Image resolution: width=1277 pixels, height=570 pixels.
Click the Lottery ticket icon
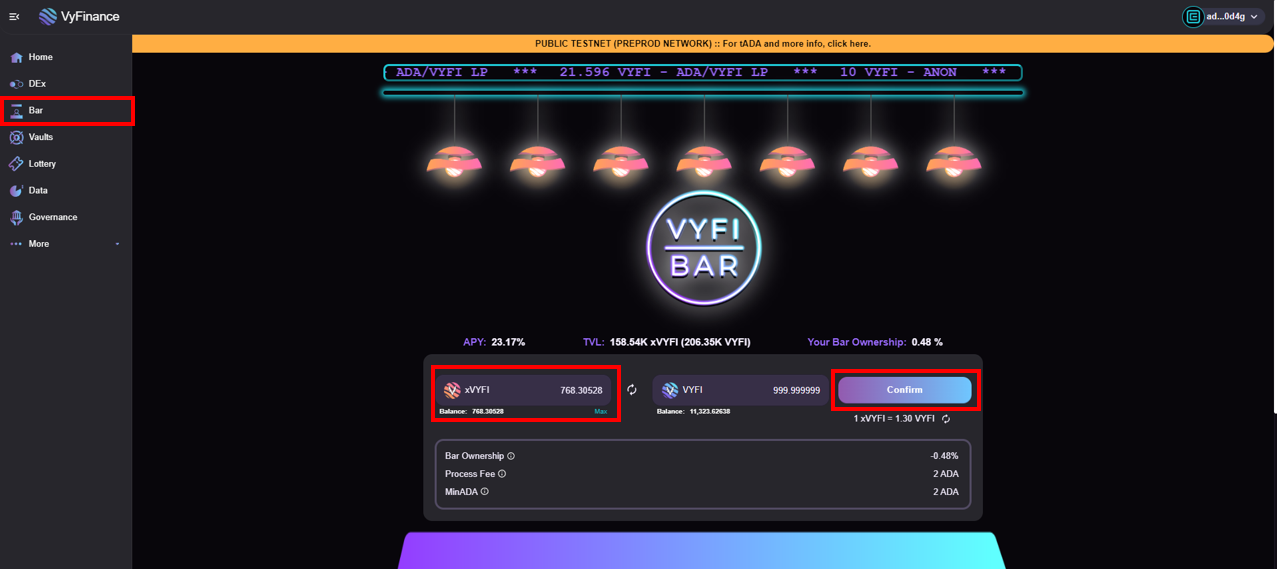(16, 164)
